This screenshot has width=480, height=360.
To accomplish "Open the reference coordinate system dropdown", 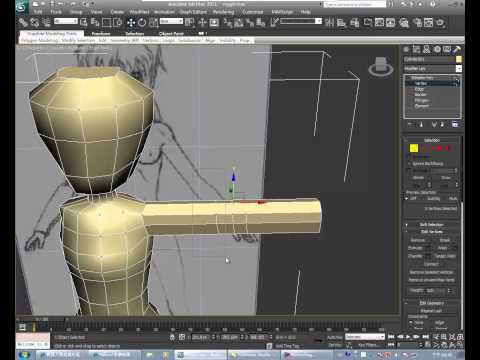I will 171,21.
